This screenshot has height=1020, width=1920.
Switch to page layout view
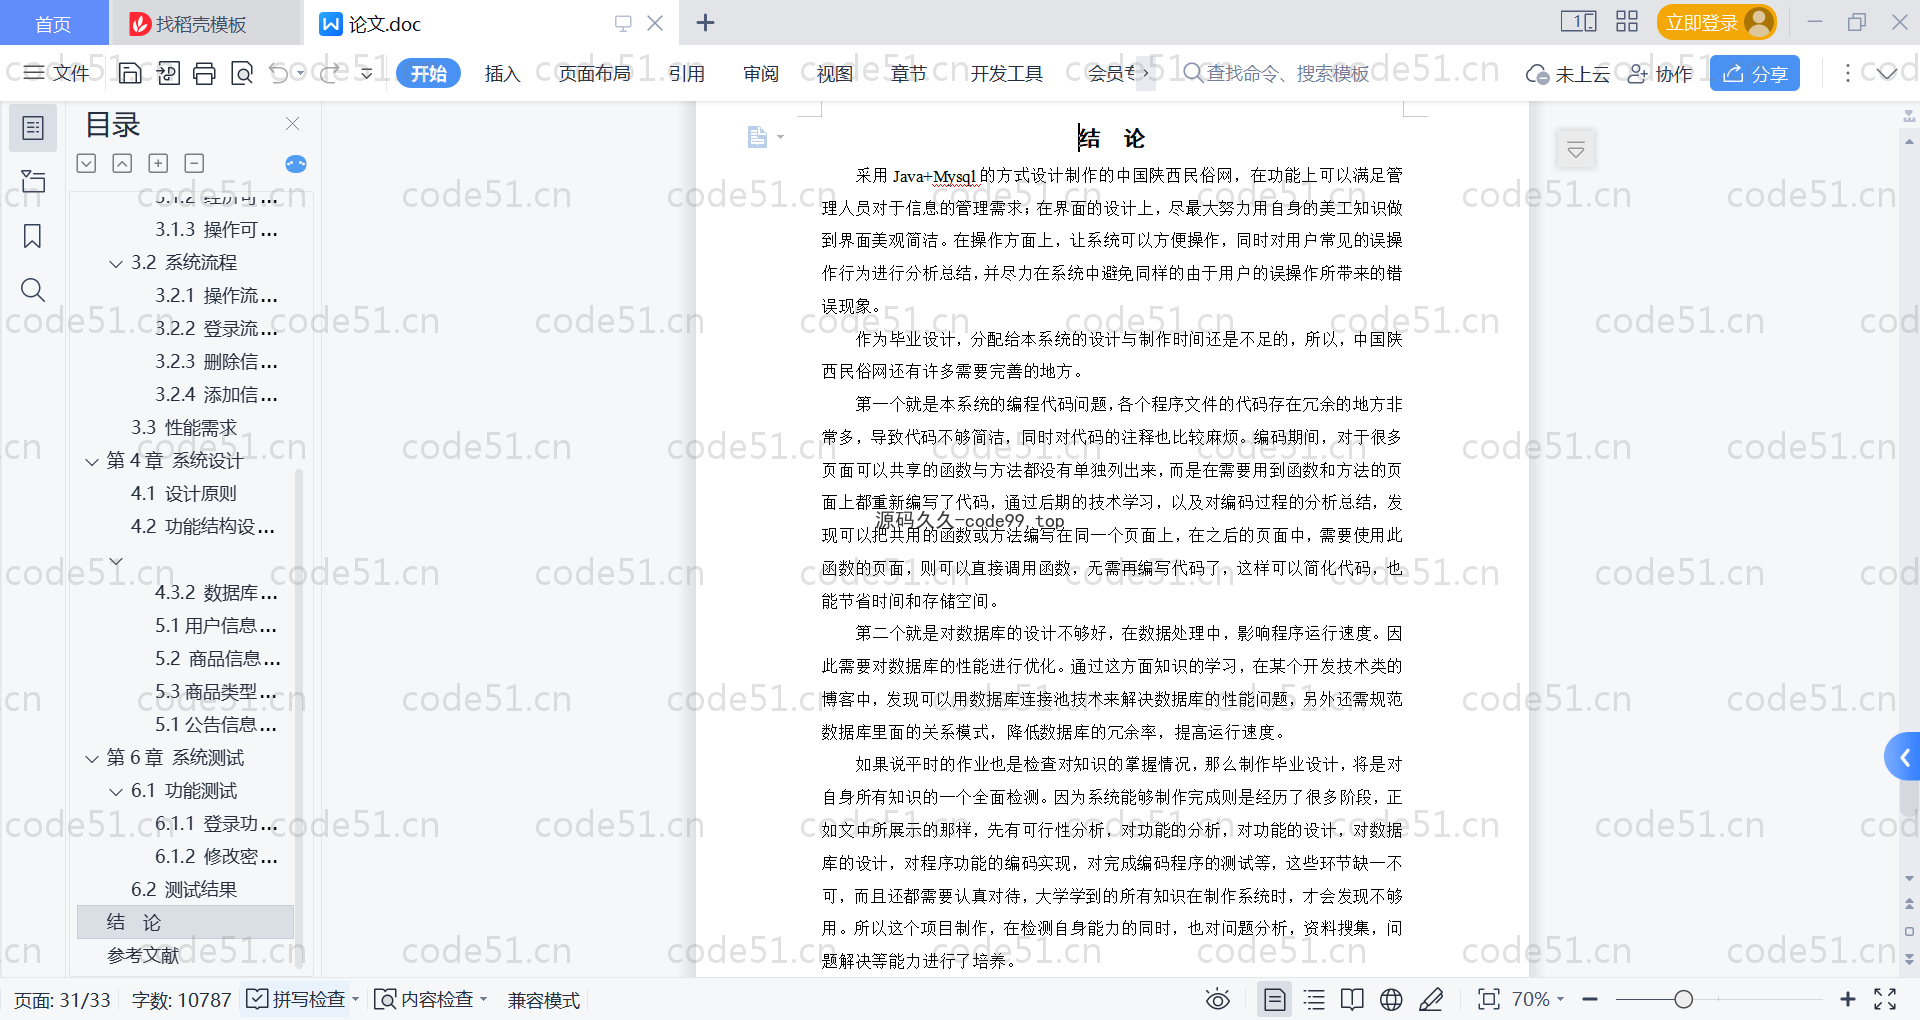pos(1275,999)
